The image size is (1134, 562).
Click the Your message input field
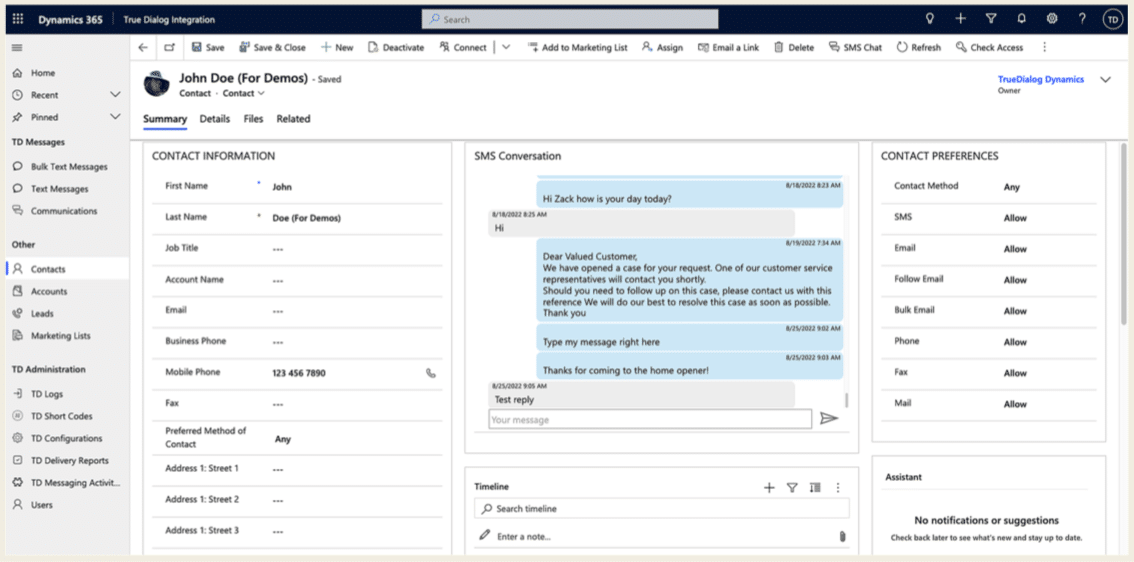click(x=649, y=420)
